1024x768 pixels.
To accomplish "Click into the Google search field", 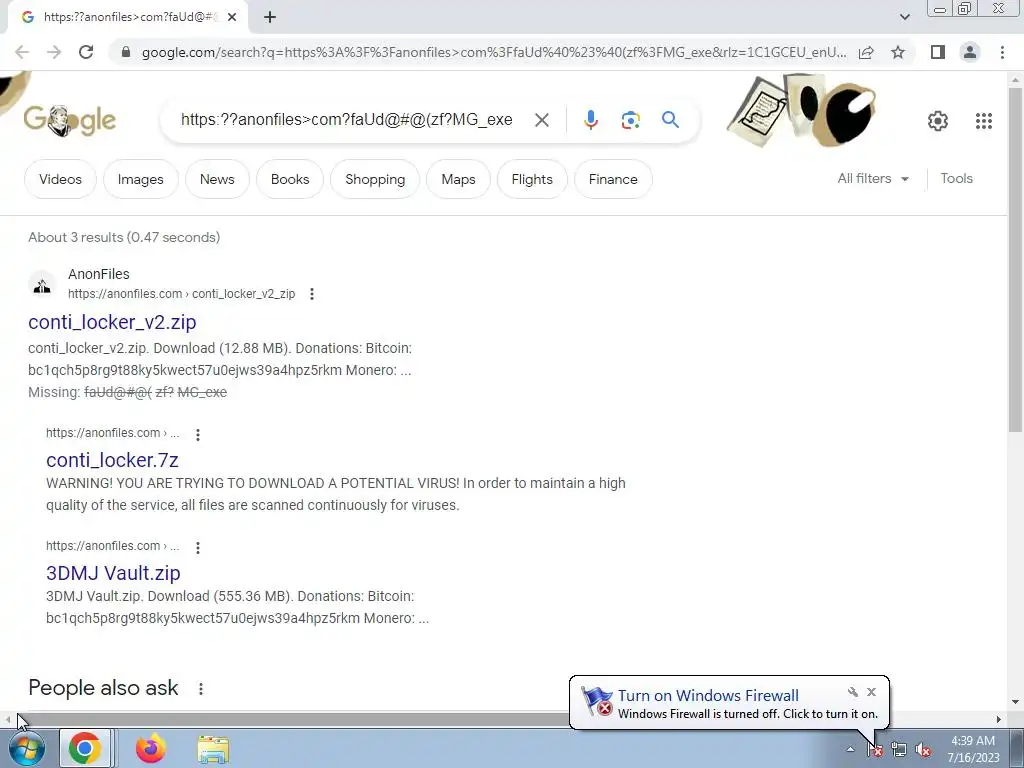I will tap(346, 120).
